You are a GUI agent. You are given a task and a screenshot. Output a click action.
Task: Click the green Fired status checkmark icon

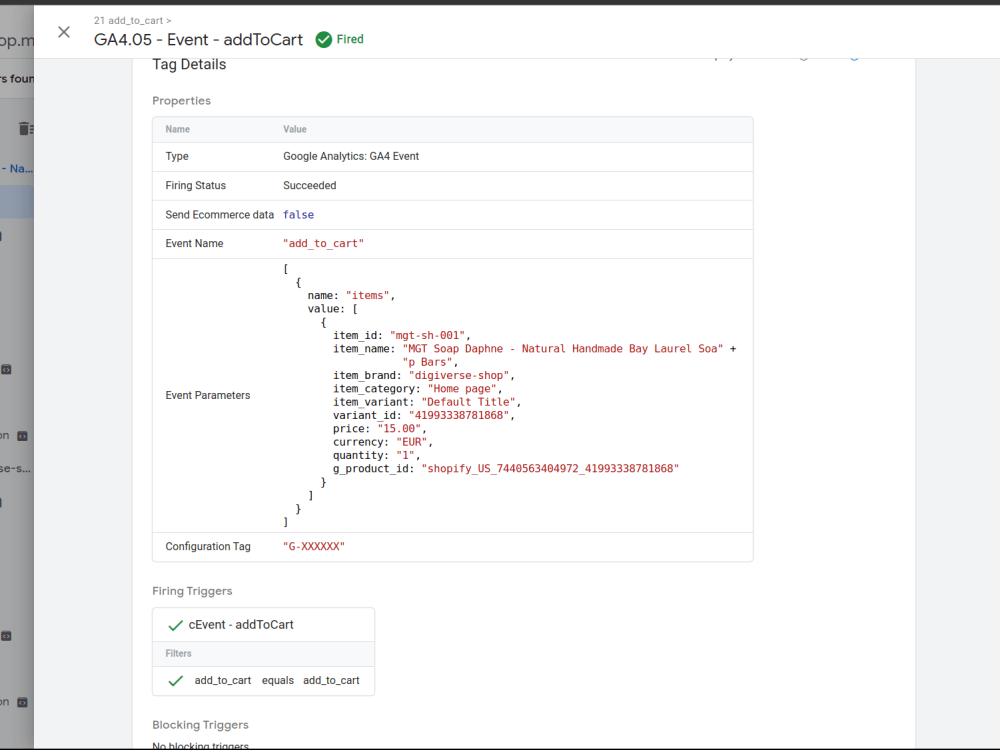click(324, 40)
